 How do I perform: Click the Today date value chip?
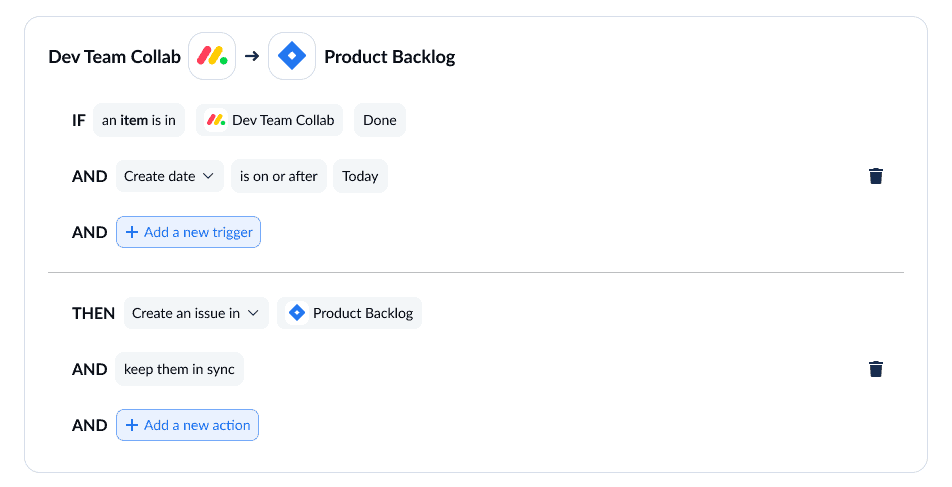[x=360, y=176]
